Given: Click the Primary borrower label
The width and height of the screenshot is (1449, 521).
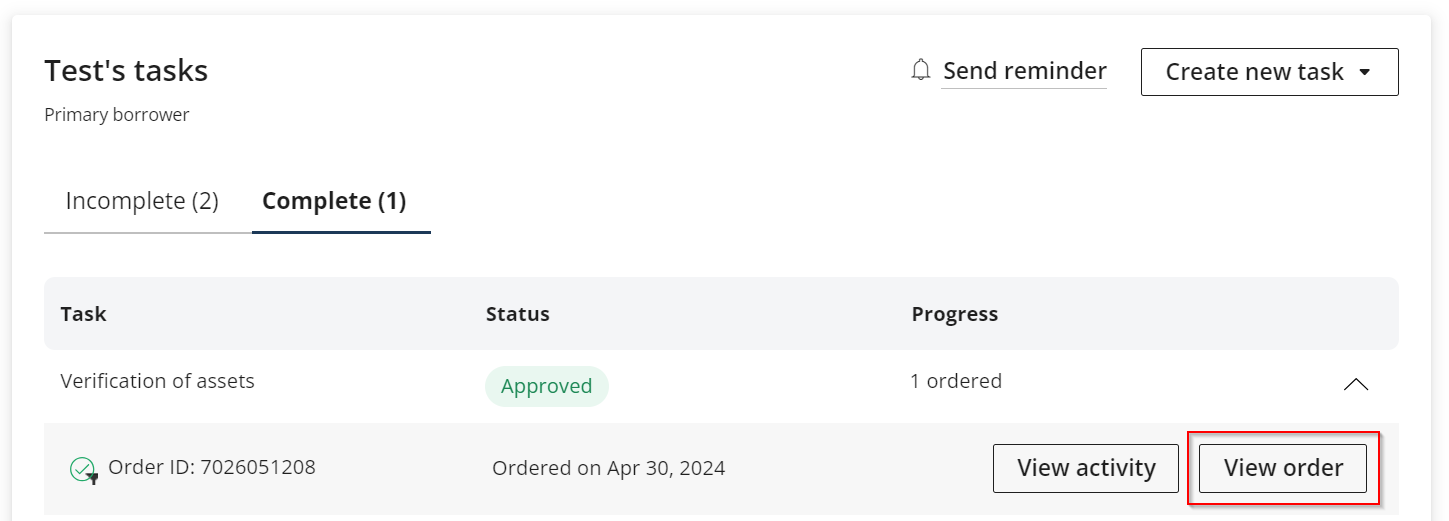Looking at the screenshot, I should point(117,115).
